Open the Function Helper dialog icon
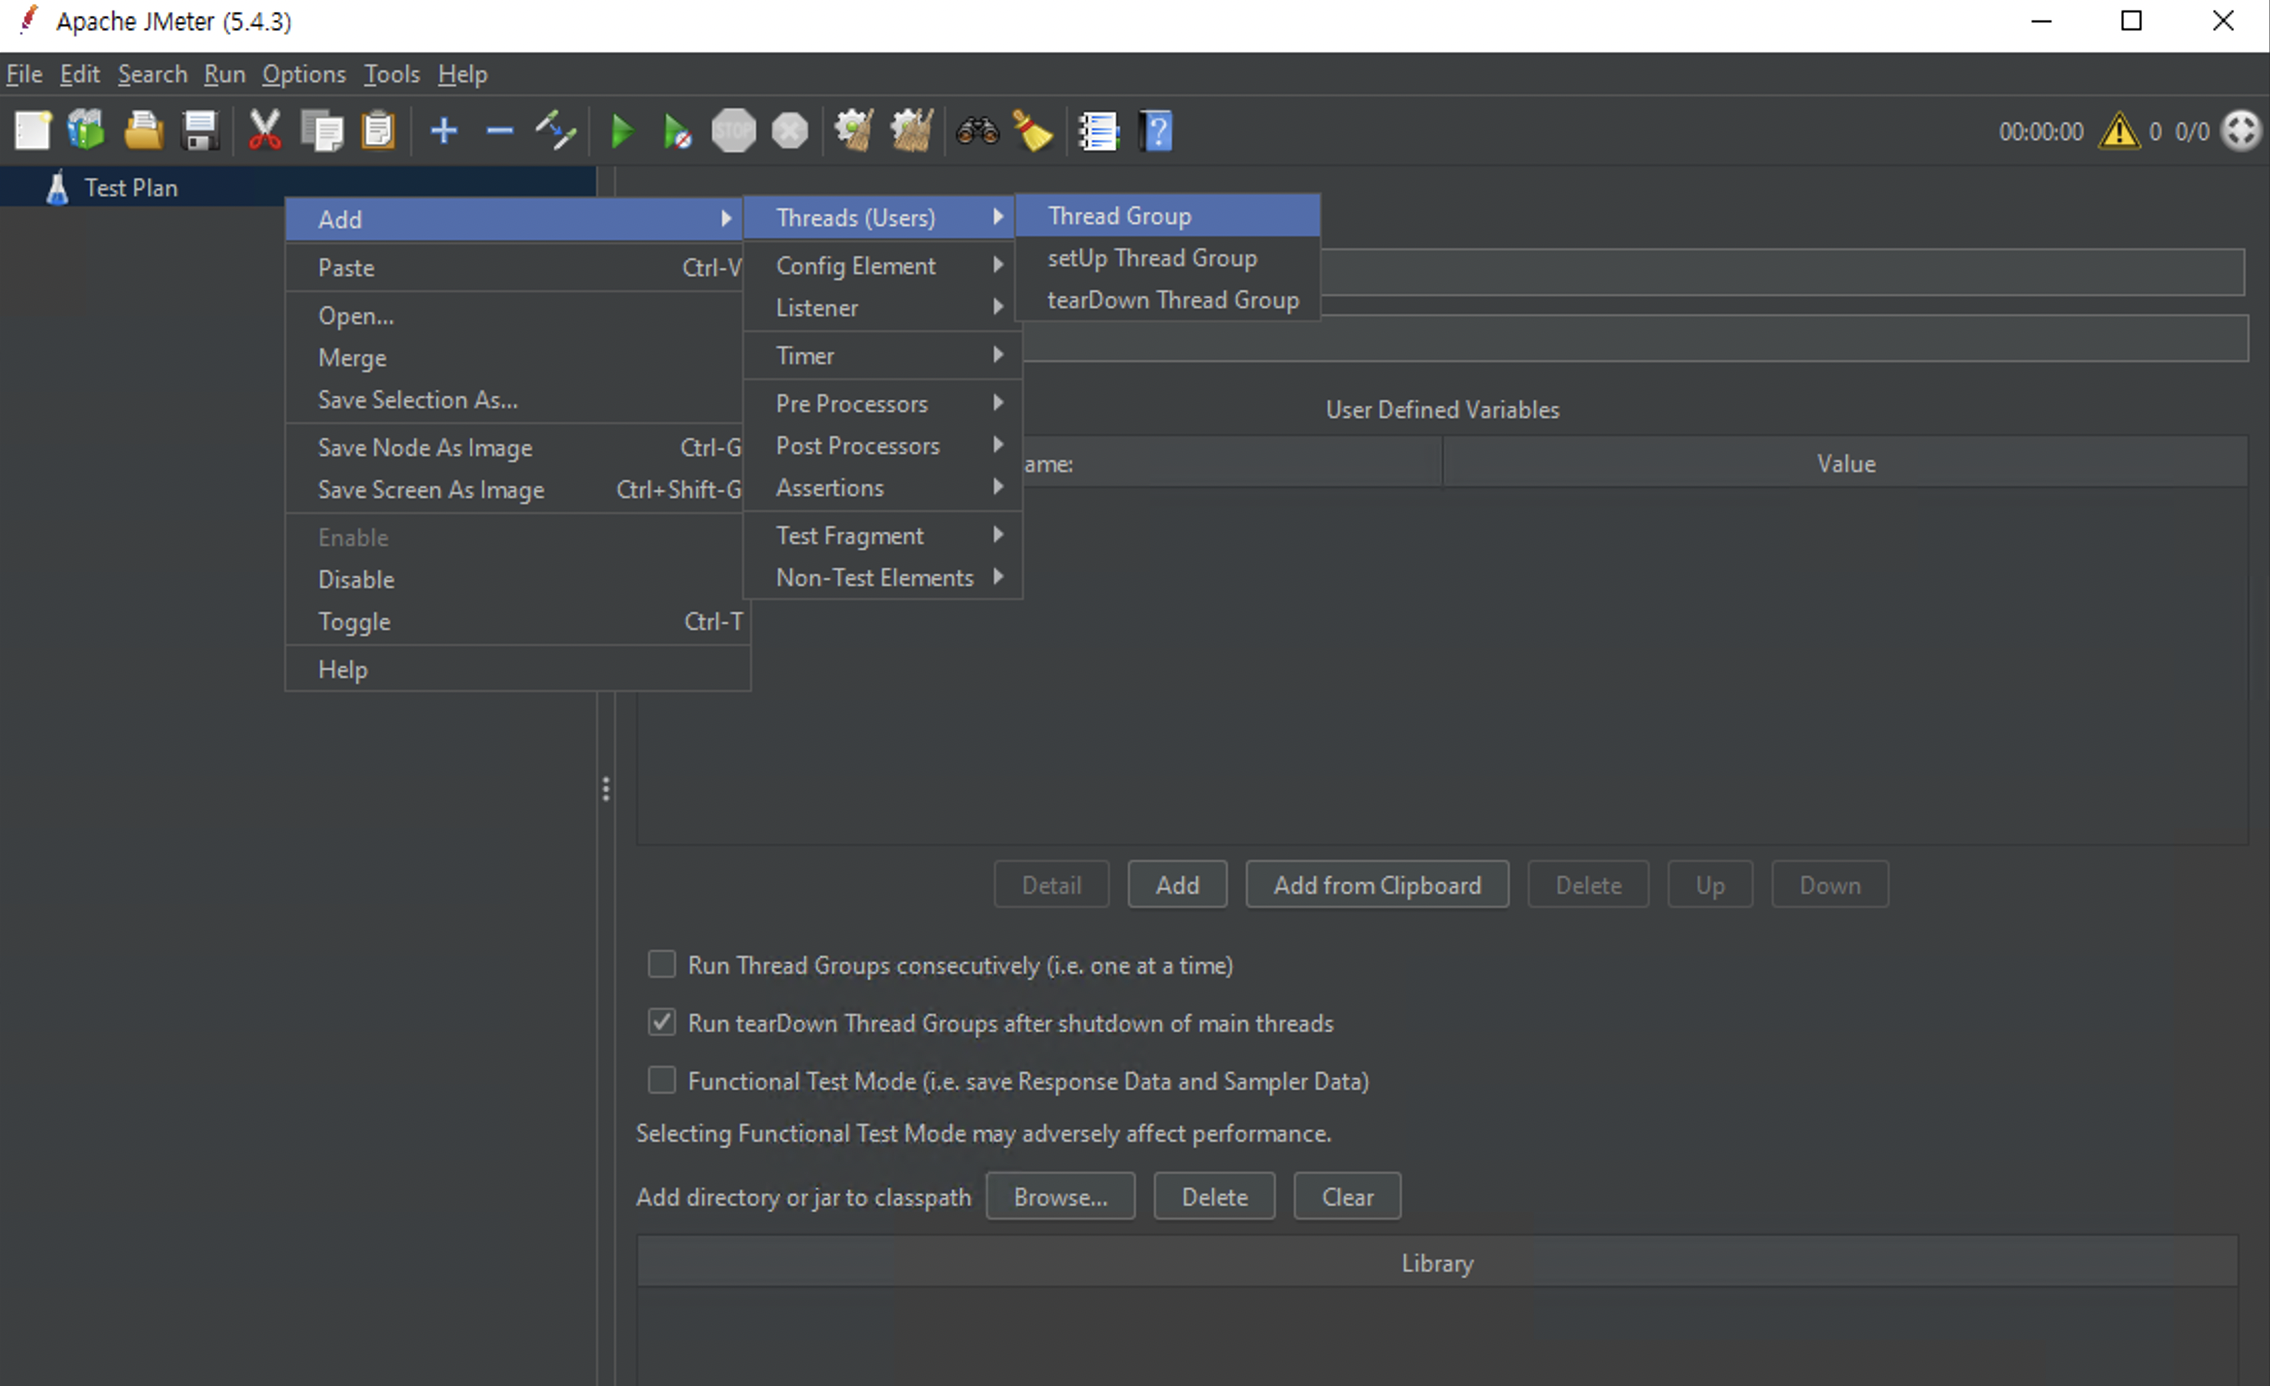 tap(1098, 131)
